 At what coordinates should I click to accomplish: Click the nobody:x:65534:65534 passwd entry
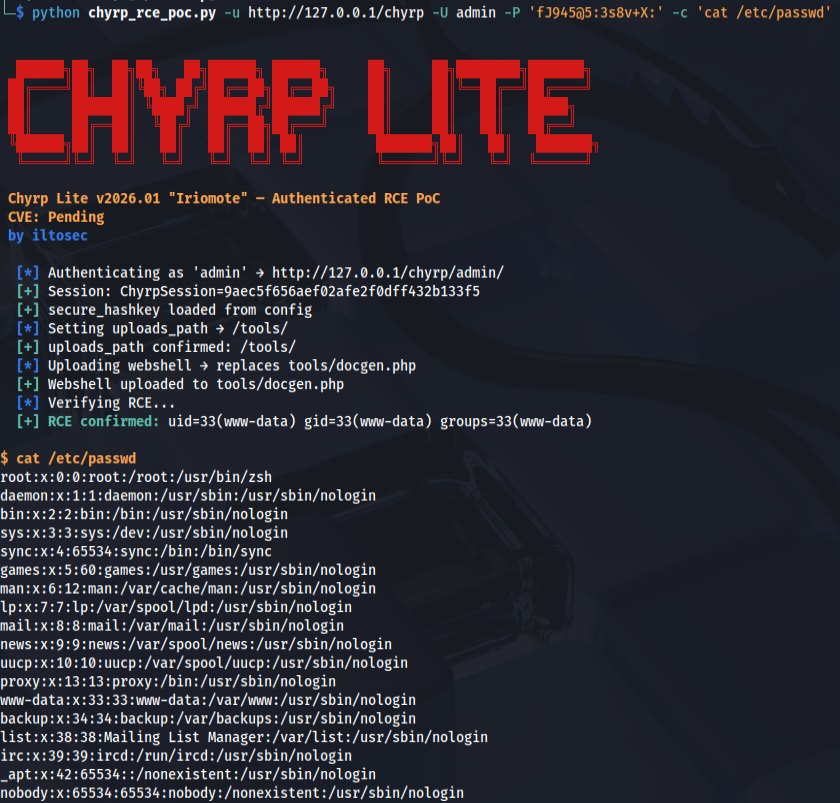(x=232, y=793)
